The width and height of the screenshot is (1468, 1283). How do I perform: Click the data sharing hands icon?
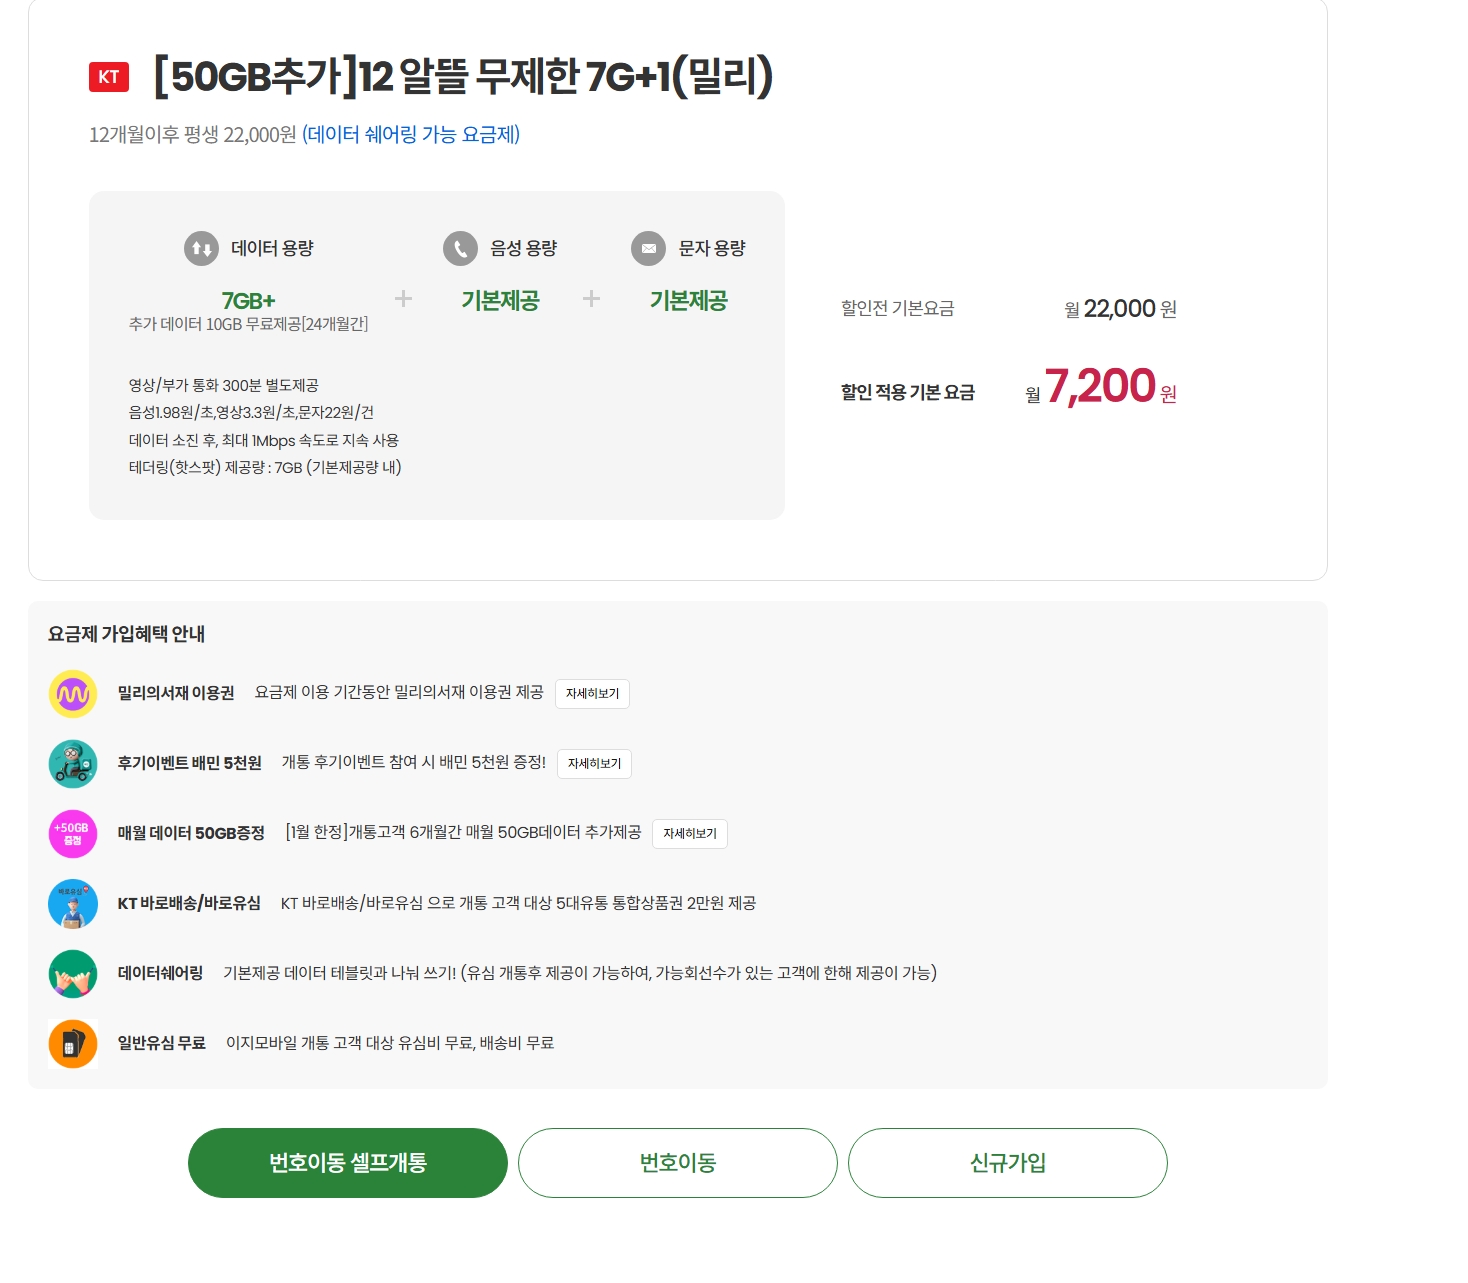73,974
